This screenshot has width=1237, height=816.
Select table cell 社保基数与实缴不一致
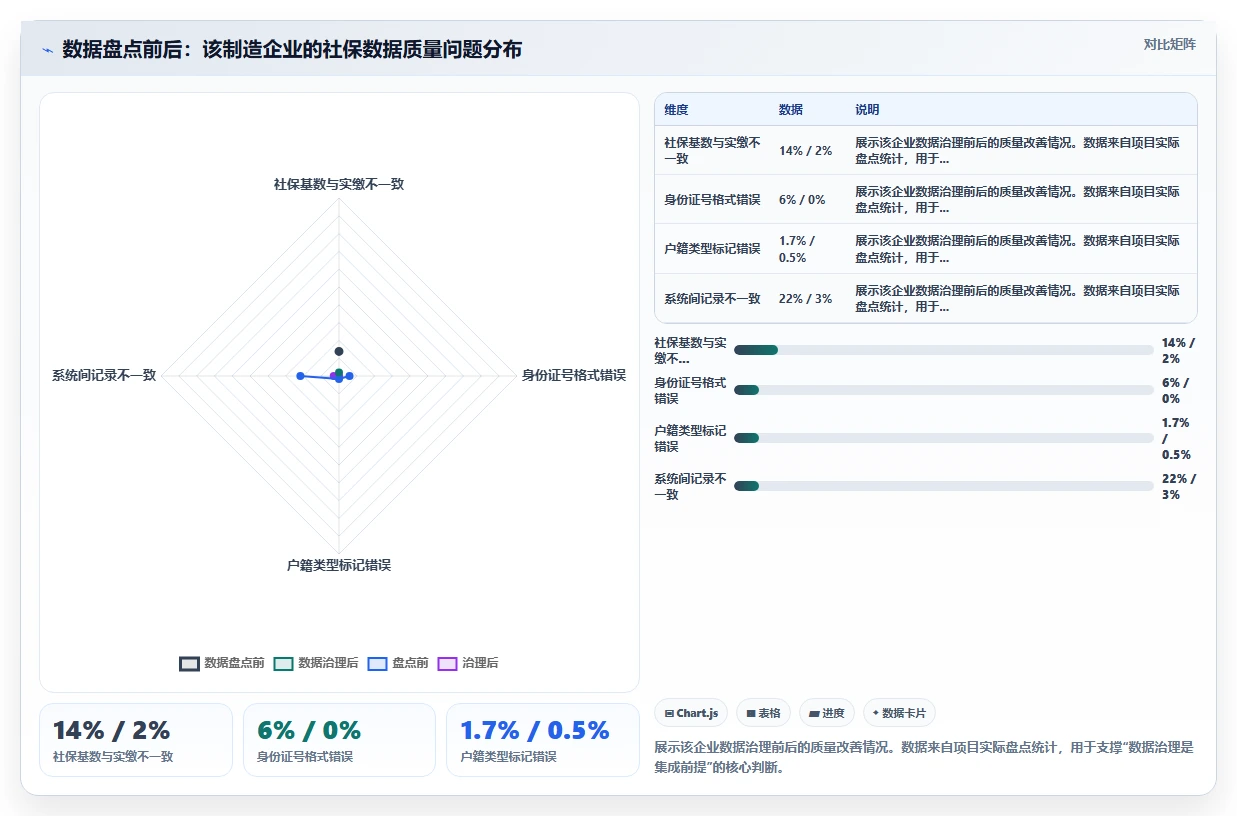(x=712, y=150)
